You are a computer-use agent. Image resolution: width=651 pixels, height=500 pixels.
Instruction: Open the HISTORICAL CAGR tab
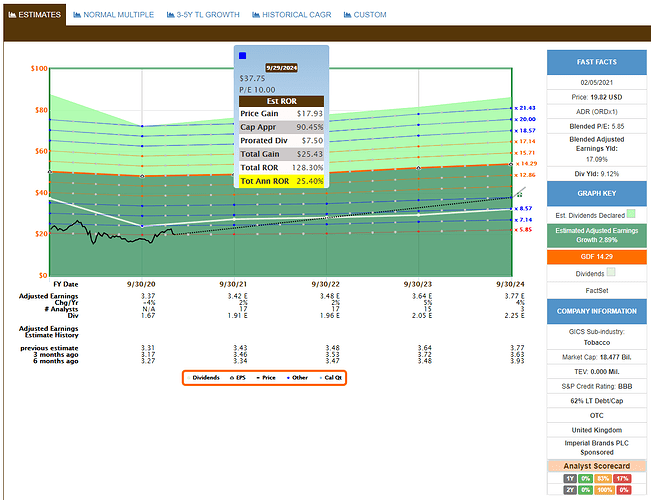pyautogui.click(x=291, y=15)
